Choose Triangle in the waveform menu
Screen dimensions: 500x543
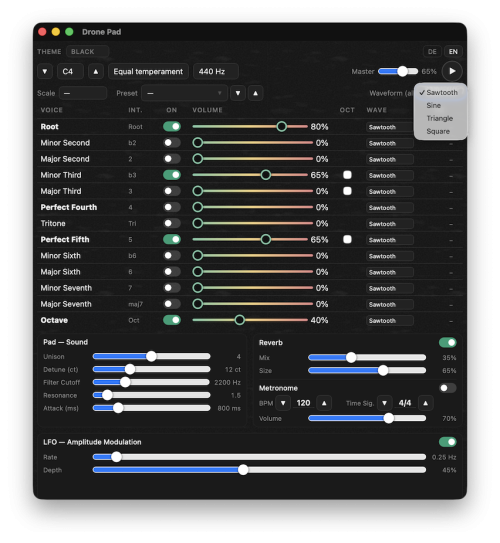click(440, 118)
